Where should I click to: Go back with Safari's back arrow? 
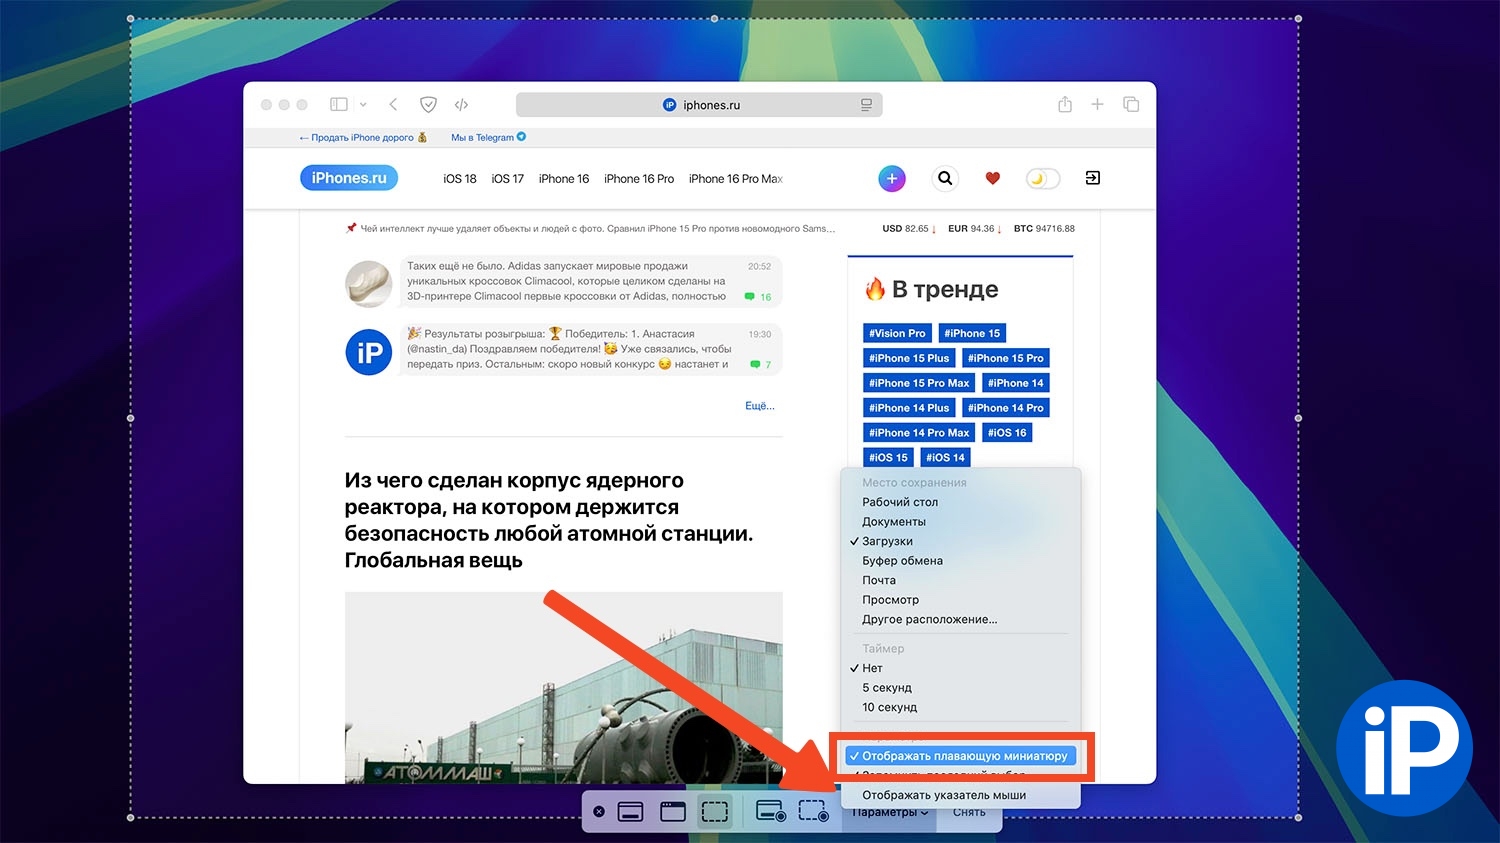[393, 104]
